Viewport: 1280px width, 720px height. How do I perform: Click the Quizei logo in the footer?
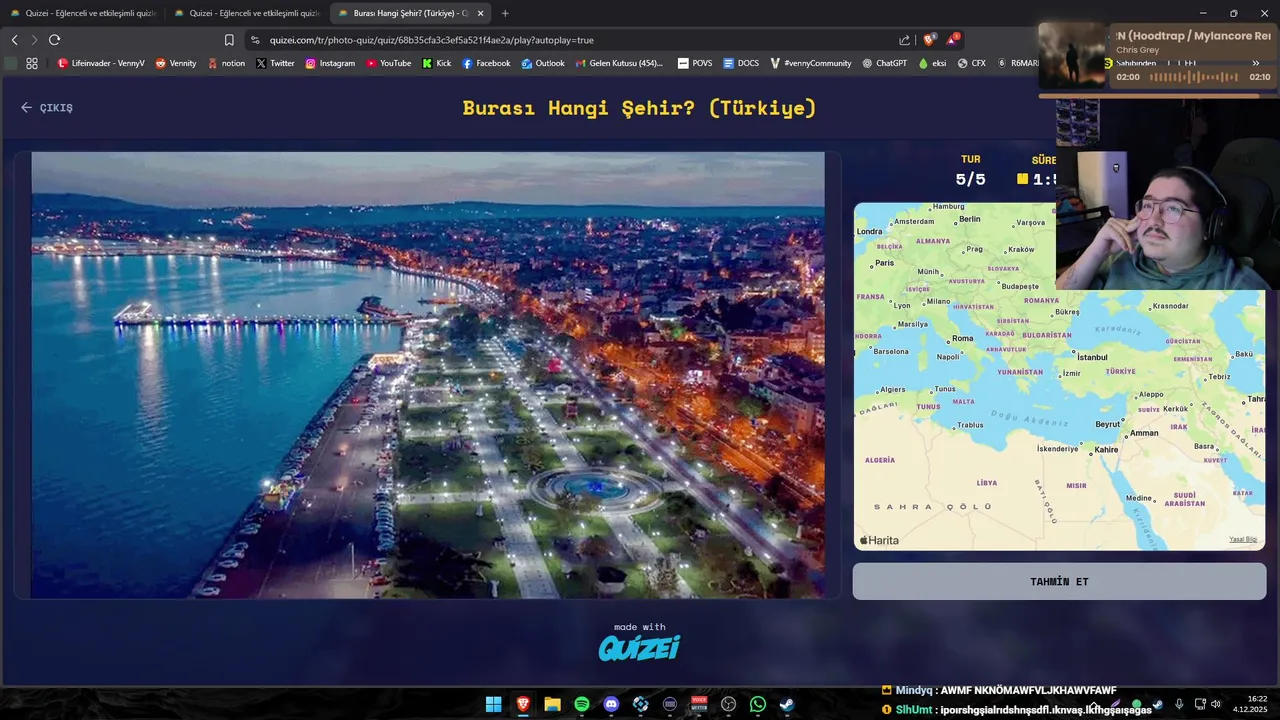tap(639, 648)
